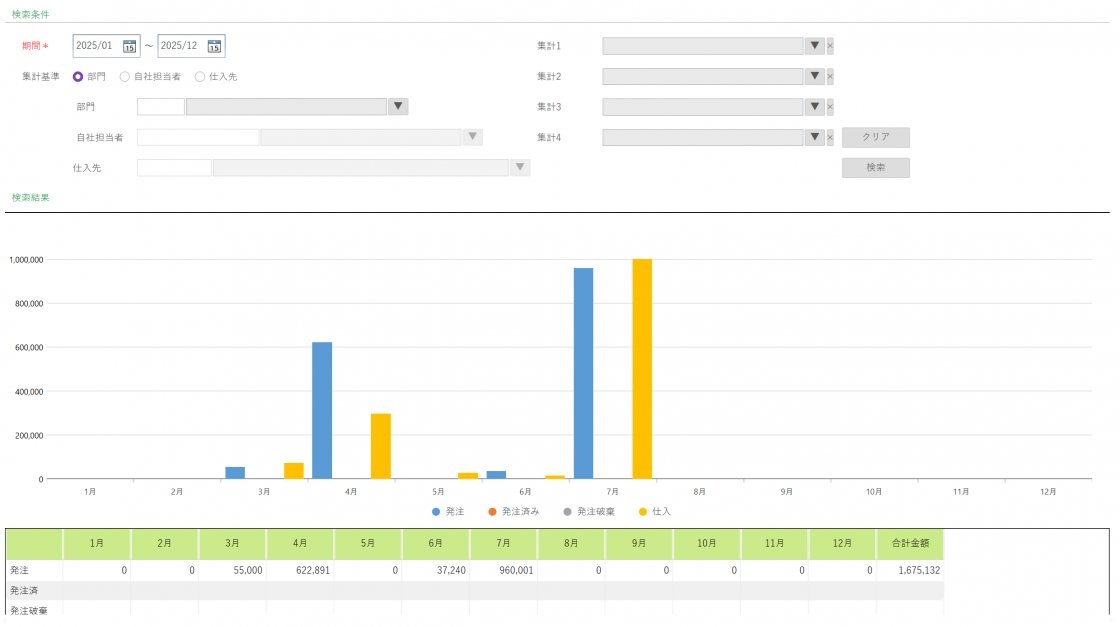This screenshot has width=1120, height=627.
Task: Click the 合計金額 column header
Action: pos(909,544)
